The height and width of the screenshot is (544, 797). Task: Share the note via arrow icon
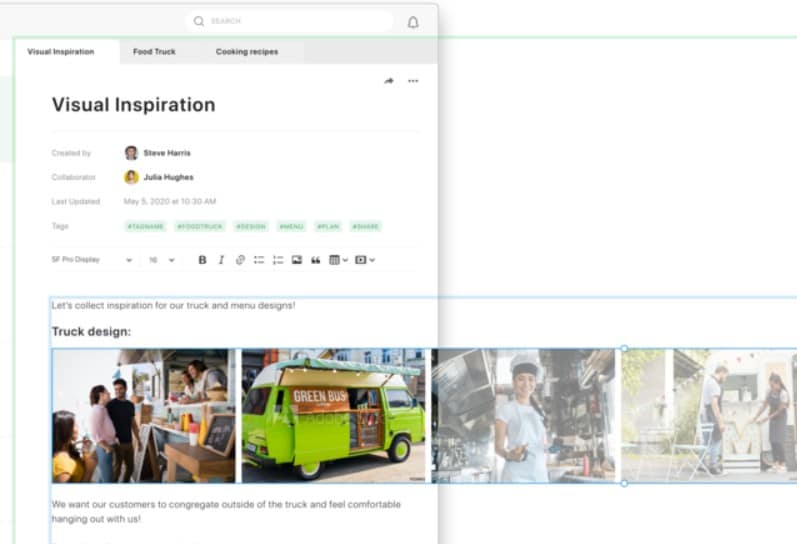(x=389, y=81)
